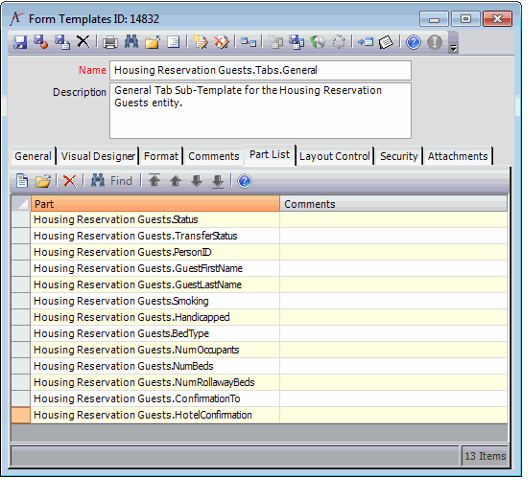528x482 pixels.
Task: Click the red X delete part icon
Action: tap(70, 181)
